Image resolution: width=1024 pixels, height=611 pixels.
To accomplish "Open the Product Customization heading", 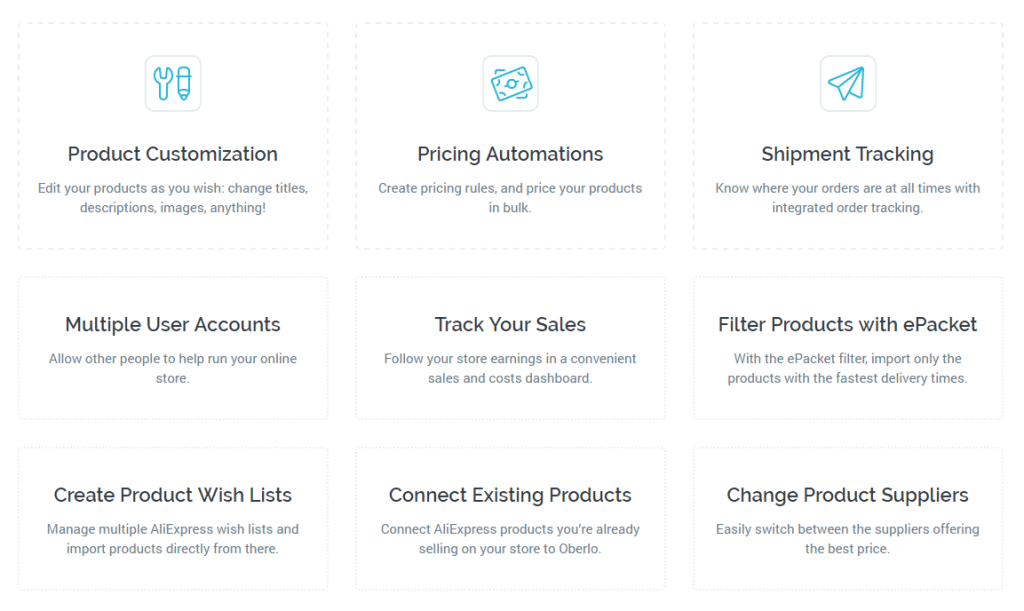I will click(x=173, y=154).
